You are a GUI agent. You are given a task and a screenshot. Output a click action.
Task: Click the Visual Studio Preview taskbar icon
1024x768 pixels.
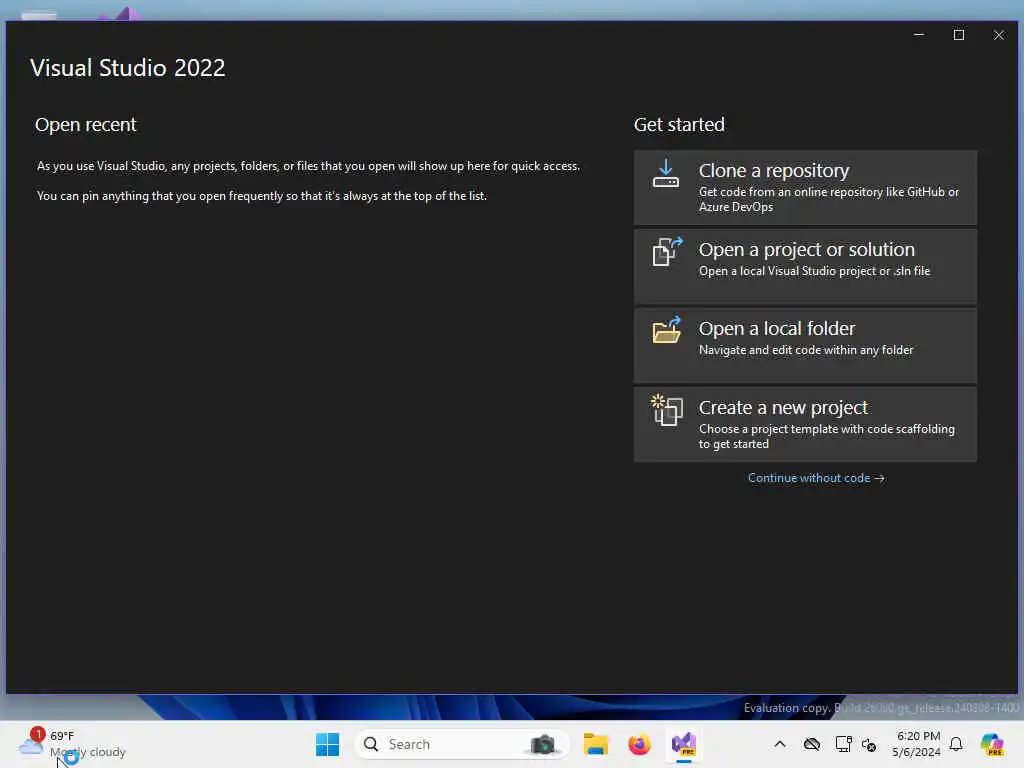(684, 744)
